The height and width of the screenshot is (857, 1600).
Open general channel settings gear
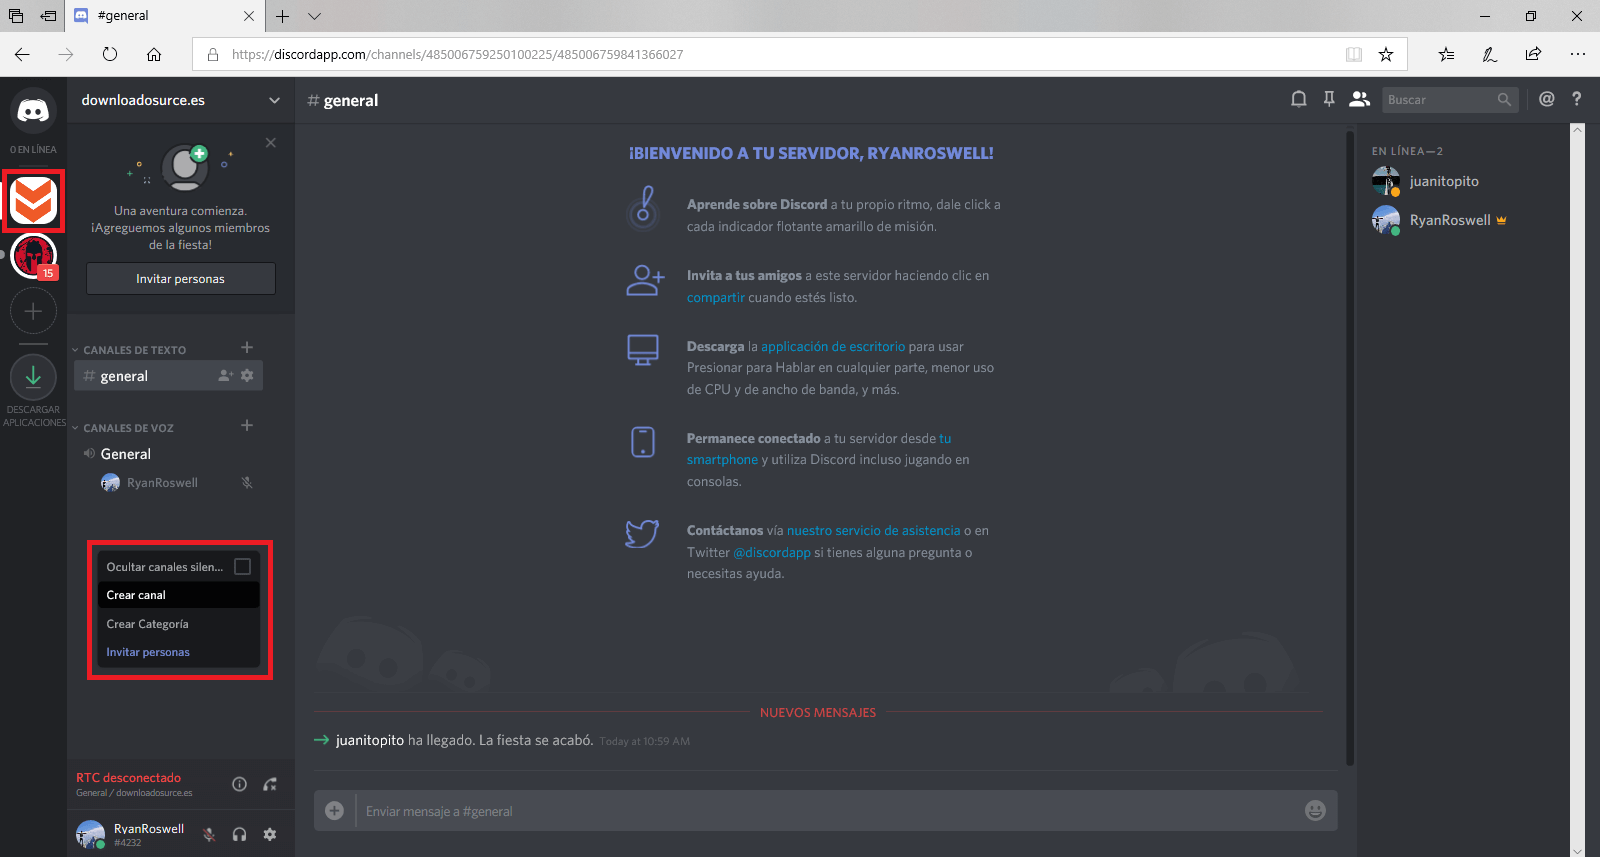[x=247, y=376]
